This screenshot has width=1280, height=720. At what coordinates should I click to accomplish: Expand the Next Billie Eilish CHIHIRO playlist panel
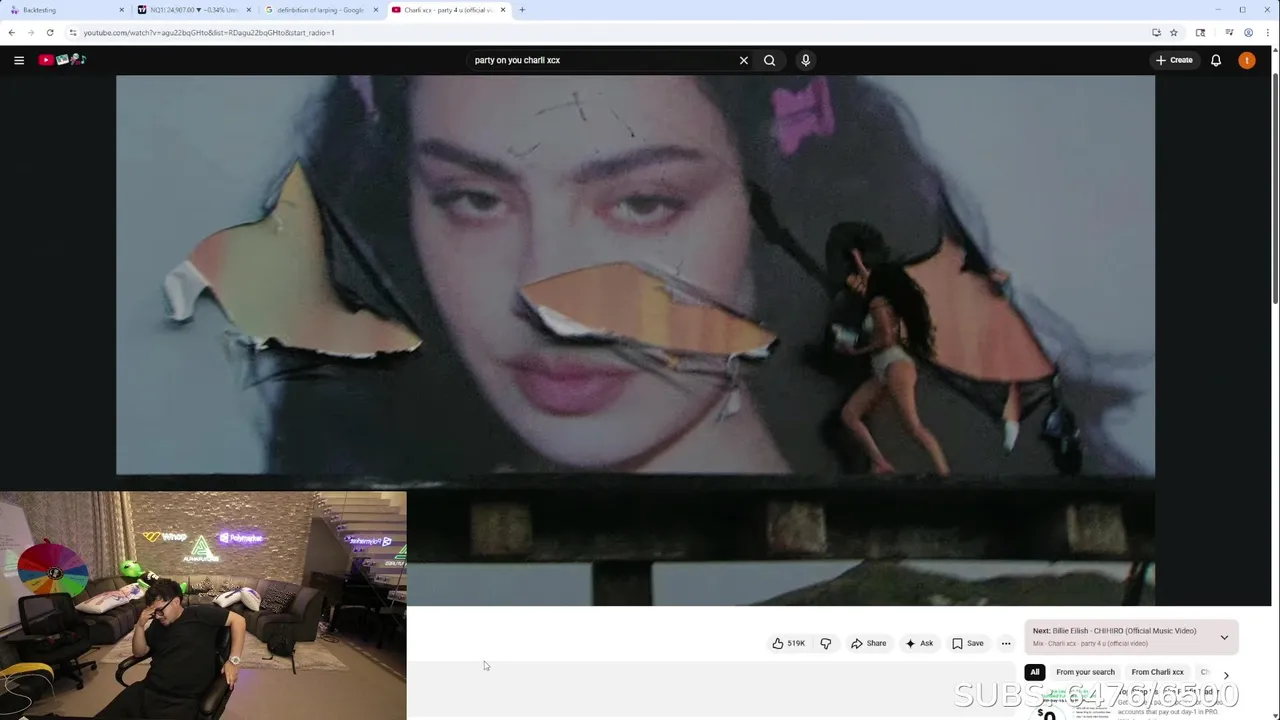[1224, 637]
